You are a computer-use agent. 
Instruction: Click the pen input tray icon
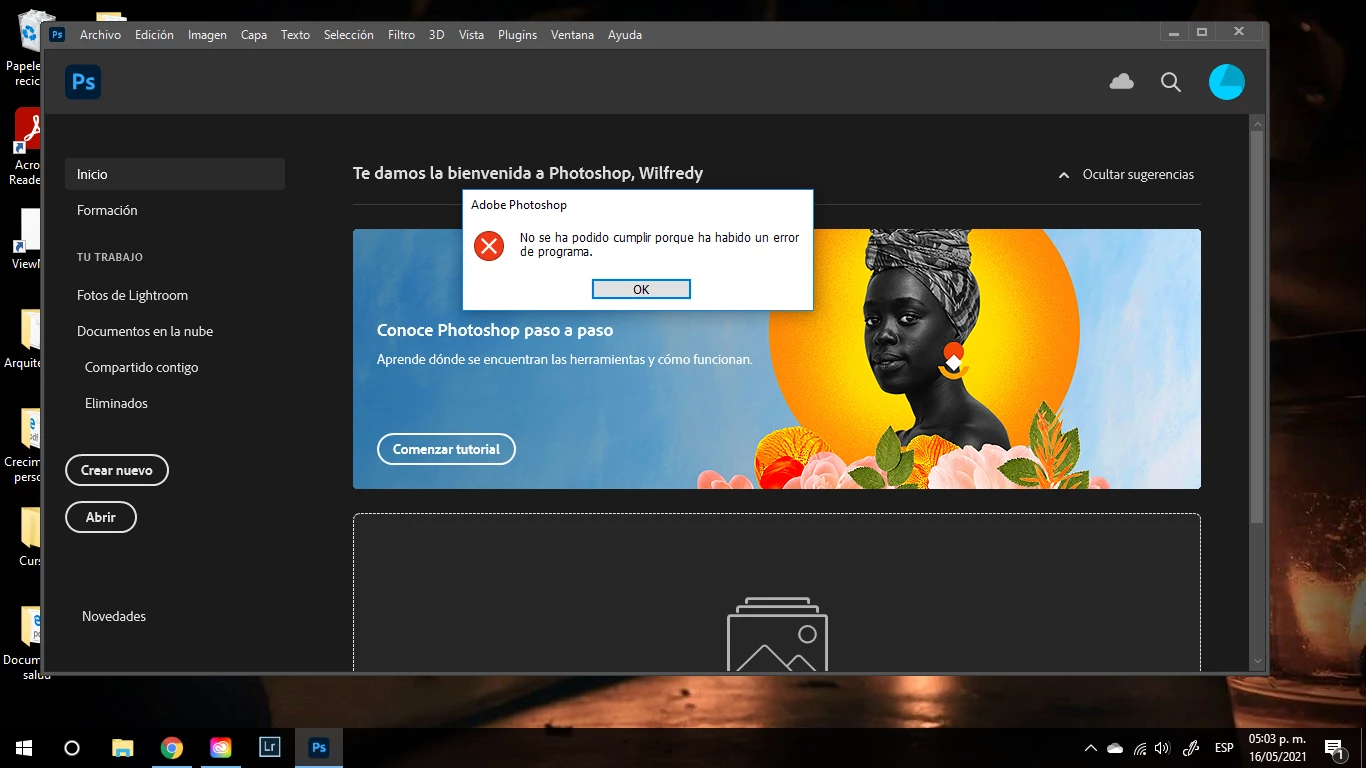coord(1190,748)
